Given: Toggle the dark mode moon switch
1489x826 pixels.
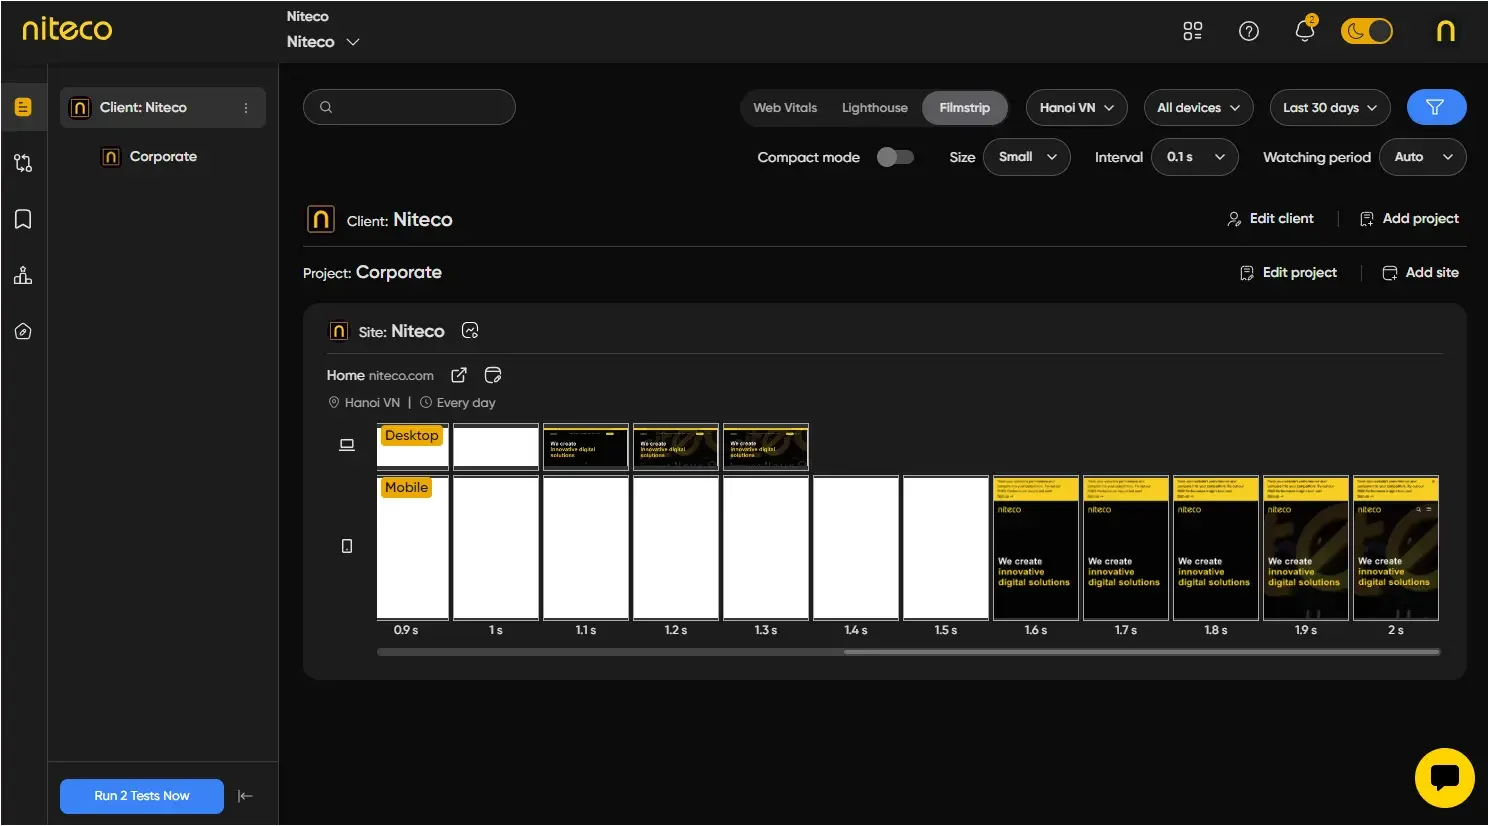Looking at the screenshot, I should [1366, 31].
